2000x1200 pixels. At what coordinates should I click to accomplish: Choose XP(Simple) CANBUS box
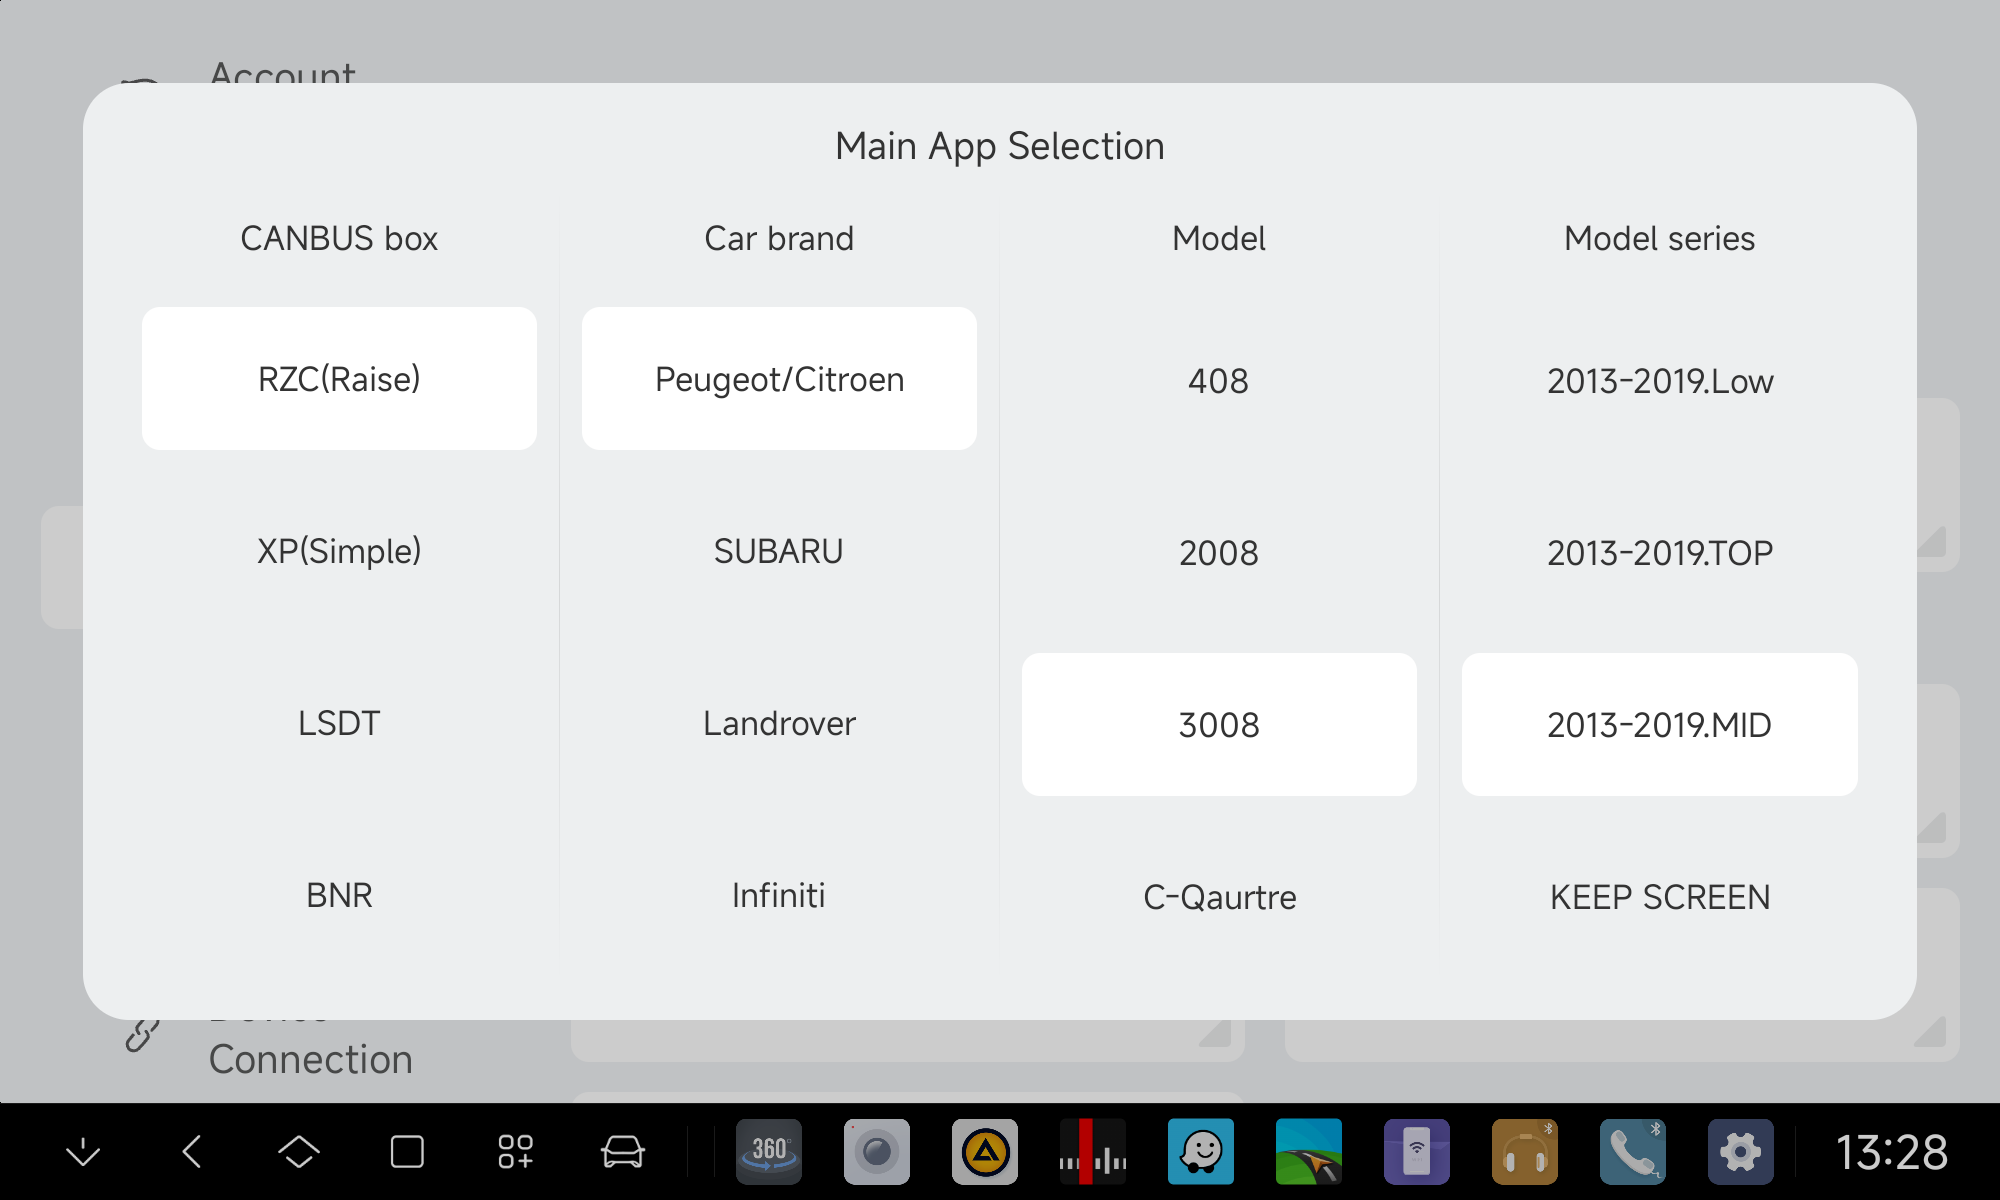point(339,551)
